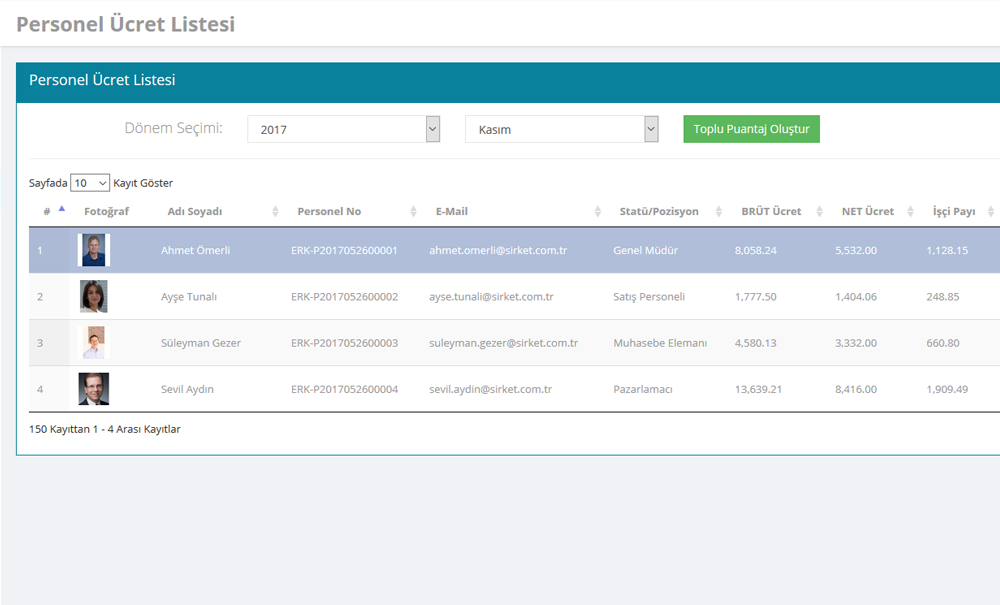Click the suleyman.gezer@sirket.com.tr email
The width and height of the screenshot is (1000, 605).
503,343
